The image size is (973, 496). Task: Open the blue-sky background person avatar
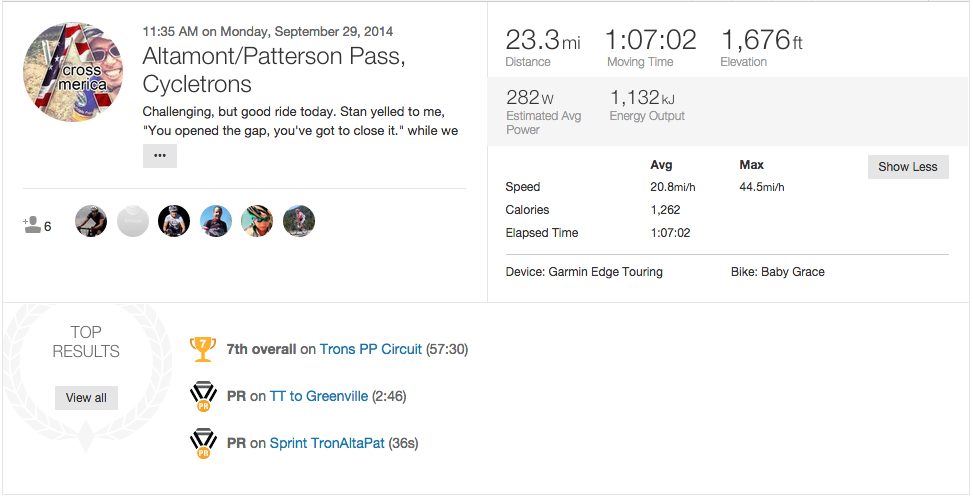[216, 221]
